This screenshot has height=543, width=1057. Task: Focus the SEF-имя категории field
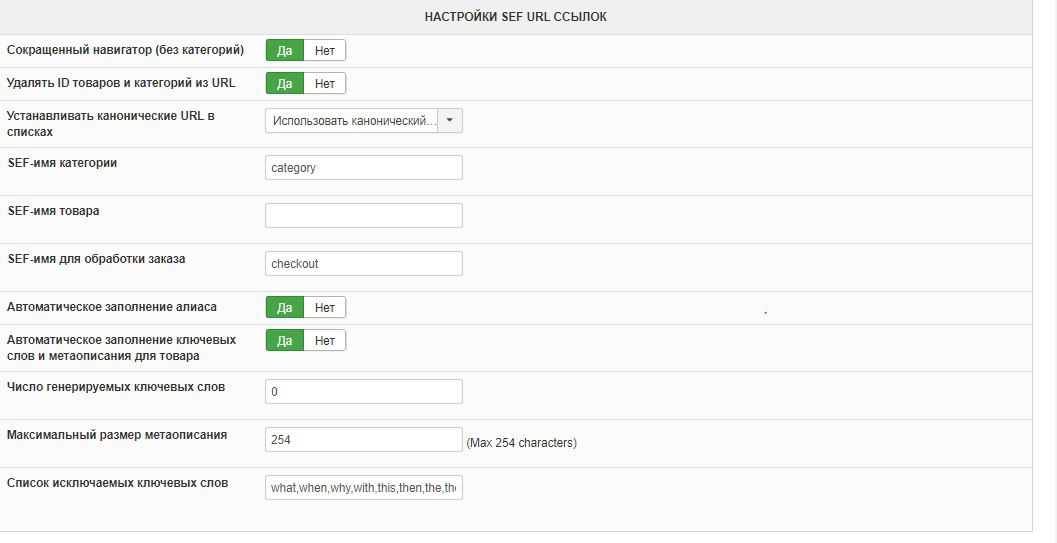[363, 168]
